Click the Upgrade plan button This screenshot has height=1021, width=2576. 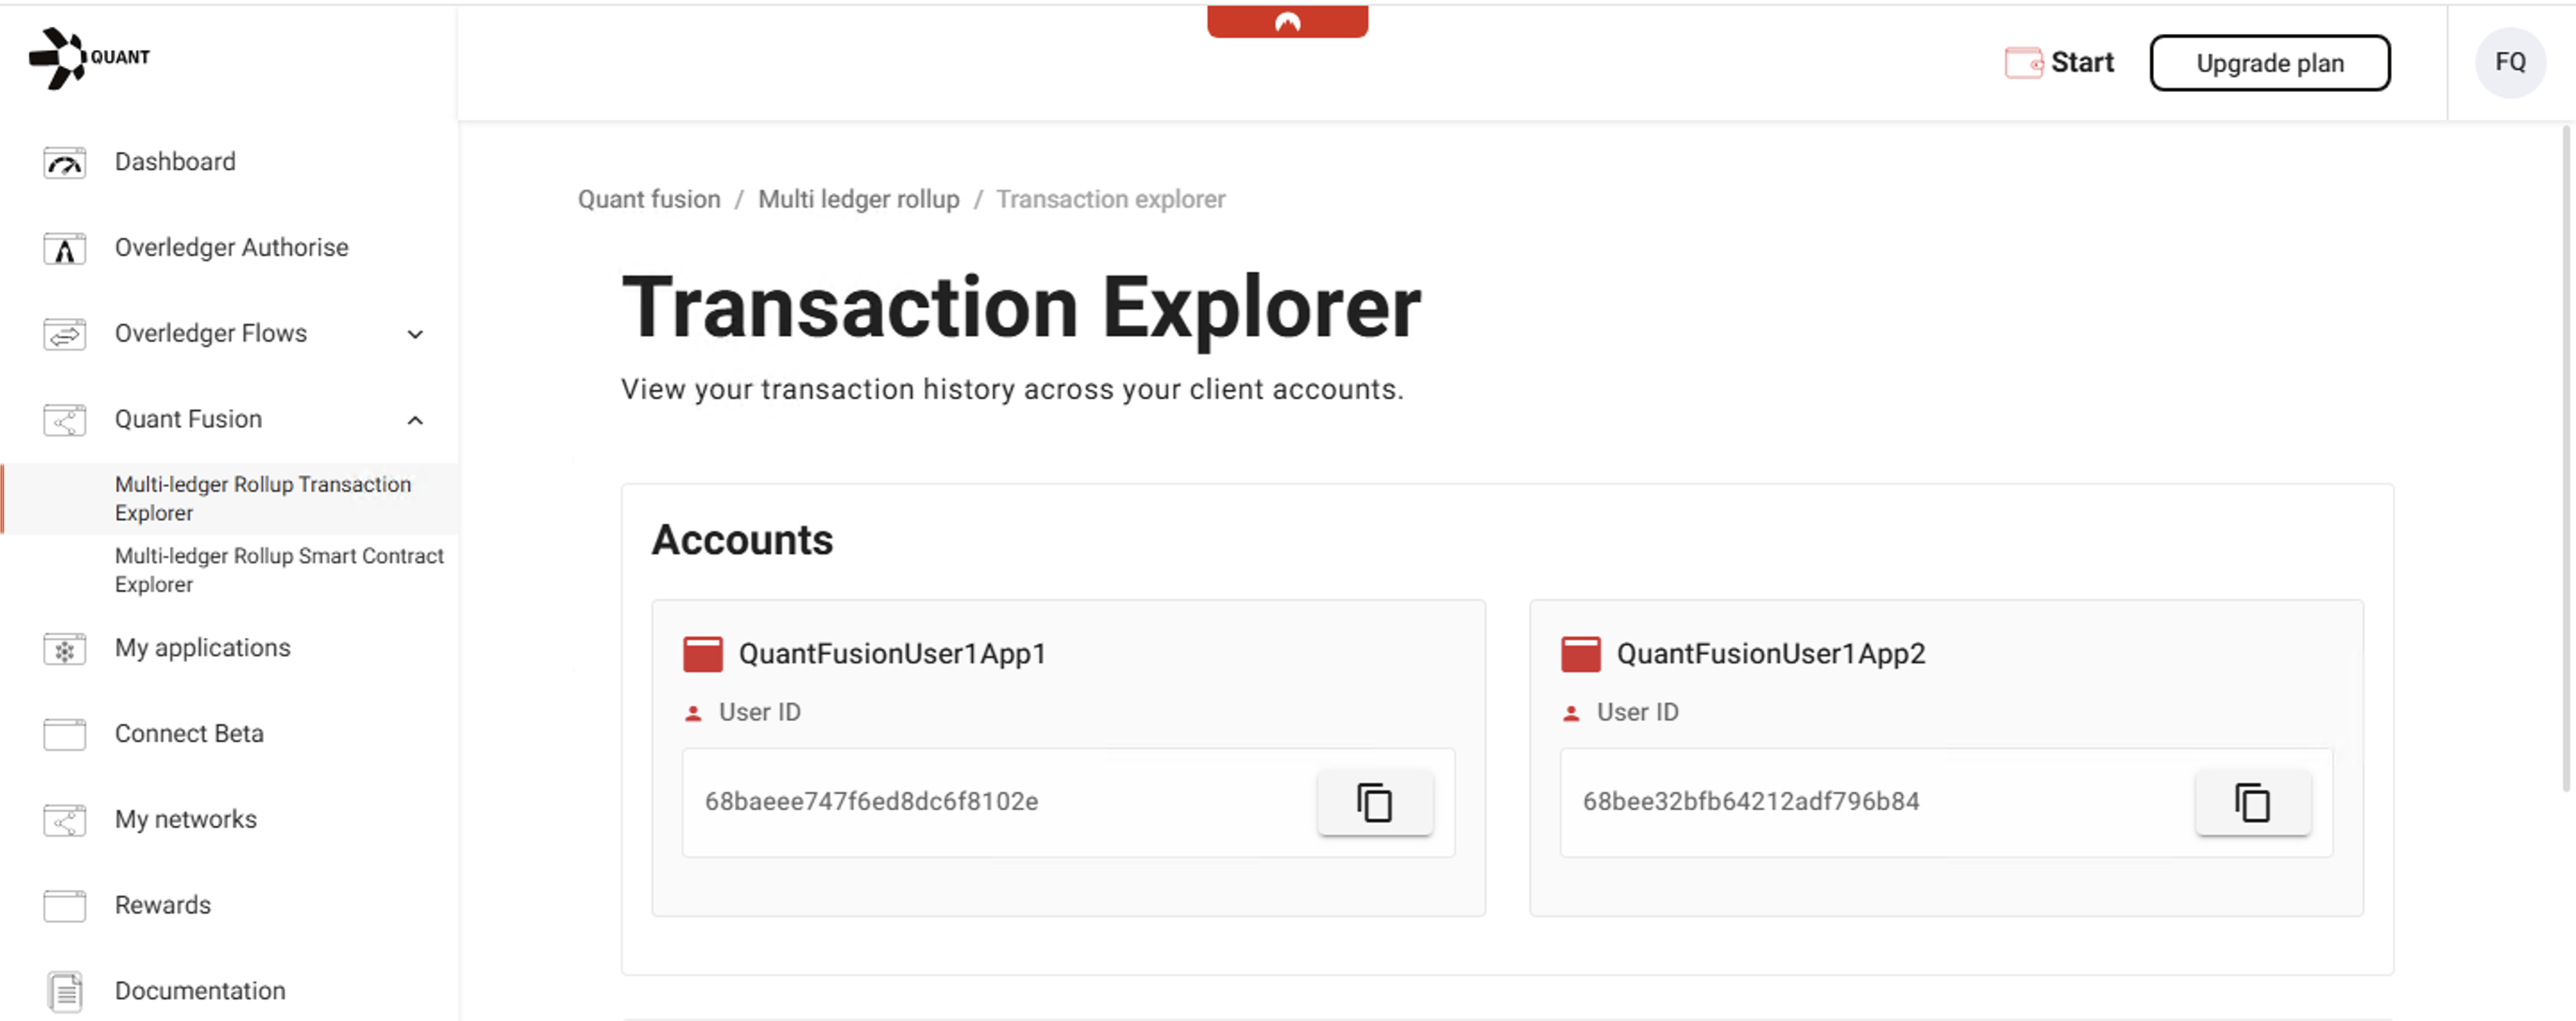pyautogui.click(x=2269, y=63)
